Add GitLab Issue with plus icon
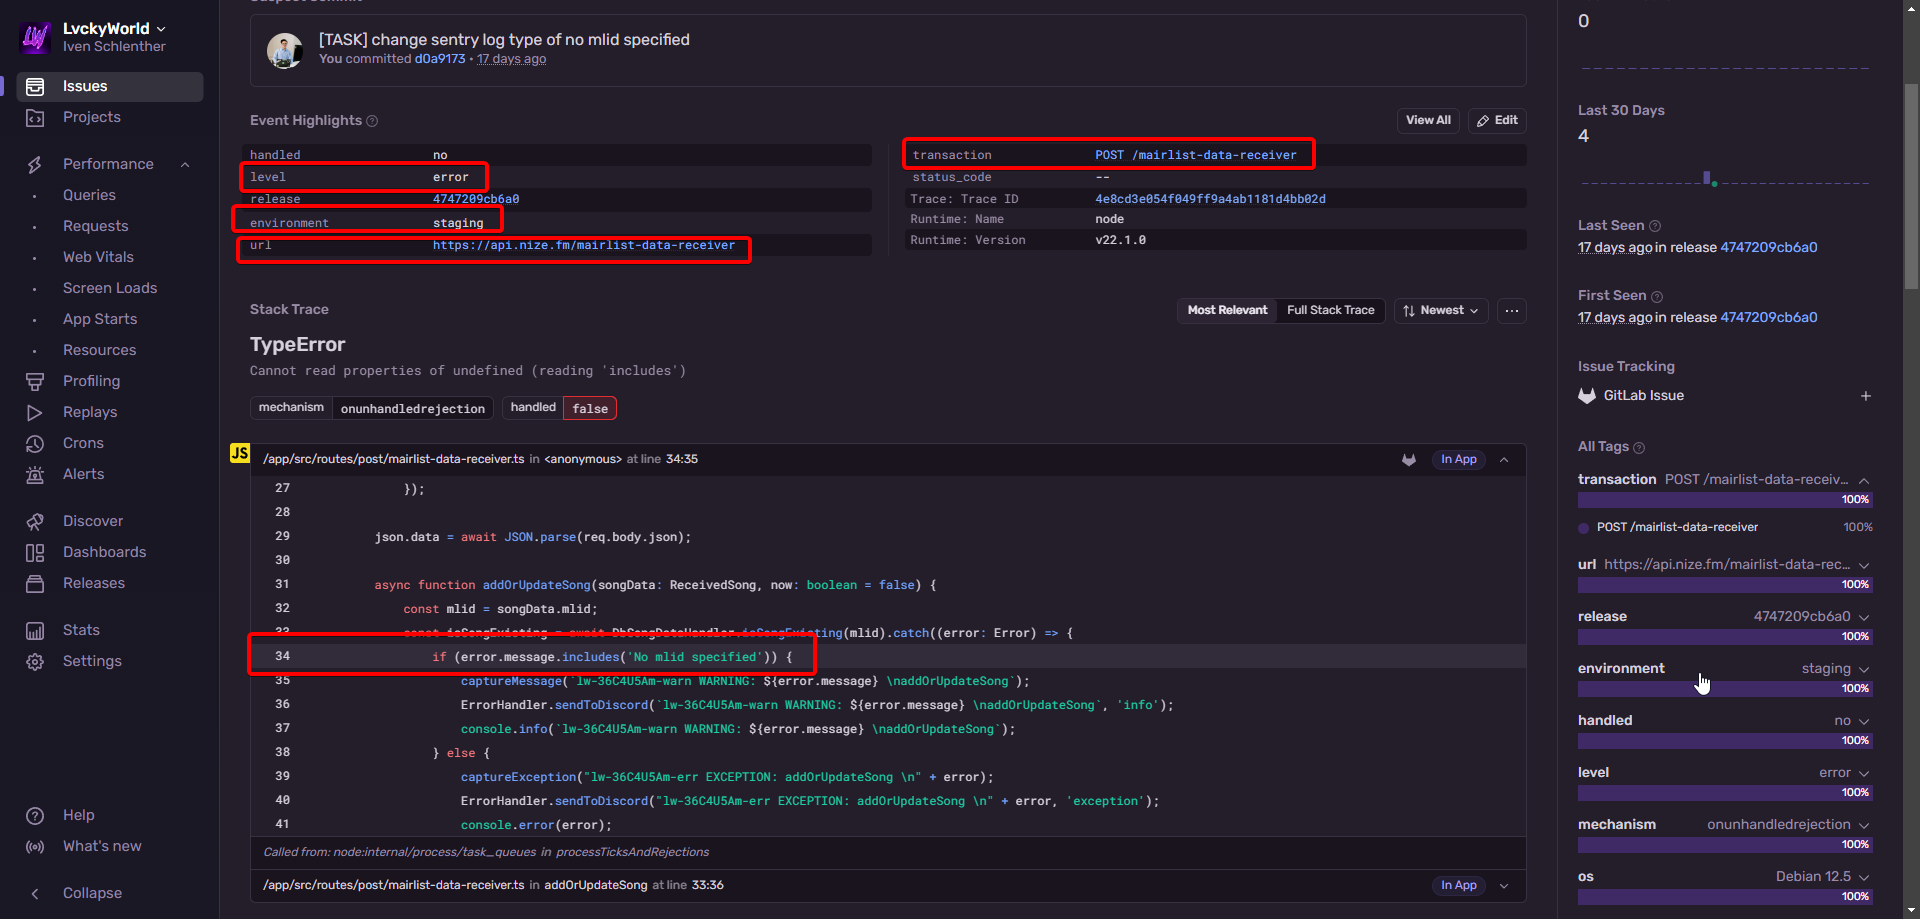Viewport: 1920px width, 919px height. point(1865,396)
